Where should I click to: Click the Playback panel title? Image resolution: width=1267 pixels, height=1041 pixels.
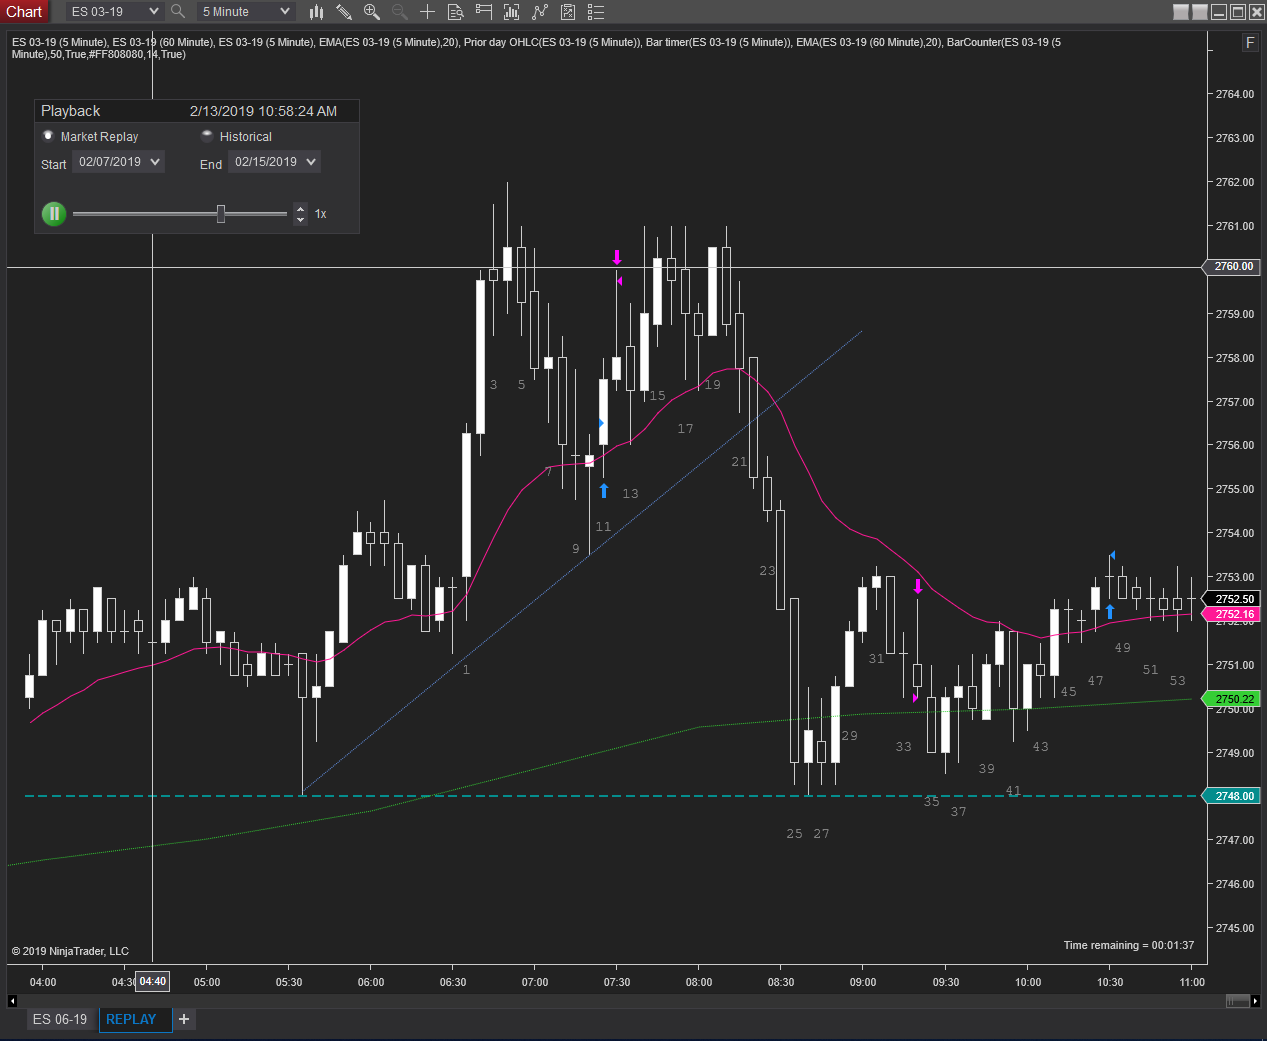71,111
